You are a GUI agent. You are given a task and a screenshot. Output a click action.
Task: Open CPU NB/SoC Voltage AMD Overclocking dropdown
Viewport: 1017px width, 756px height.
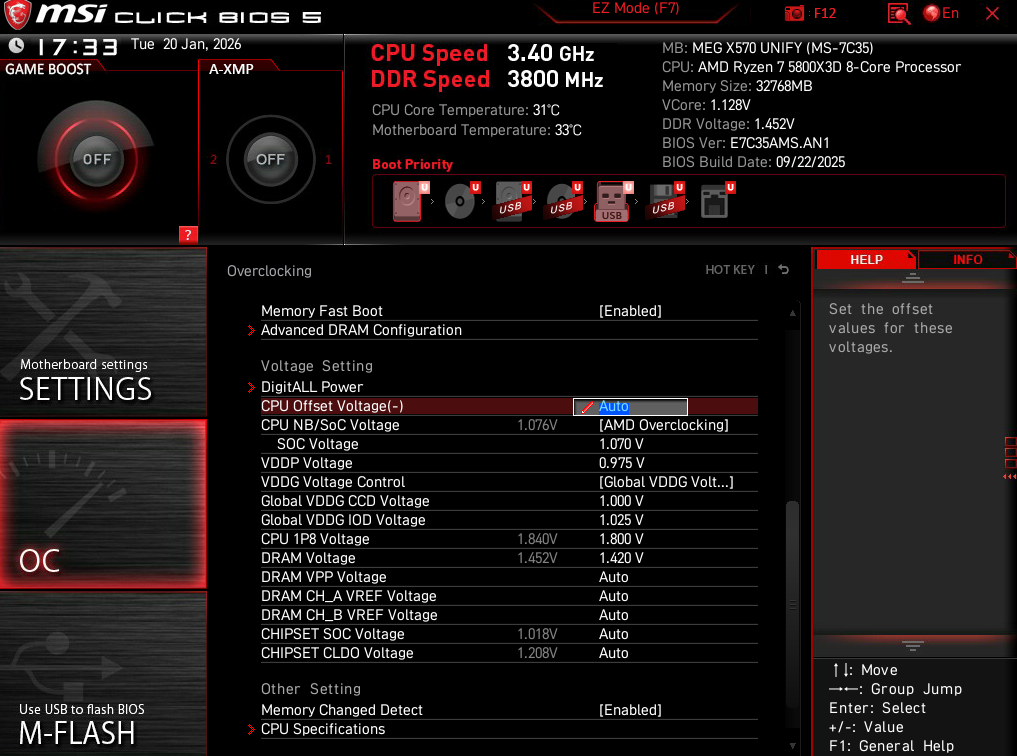click(664, 425)
